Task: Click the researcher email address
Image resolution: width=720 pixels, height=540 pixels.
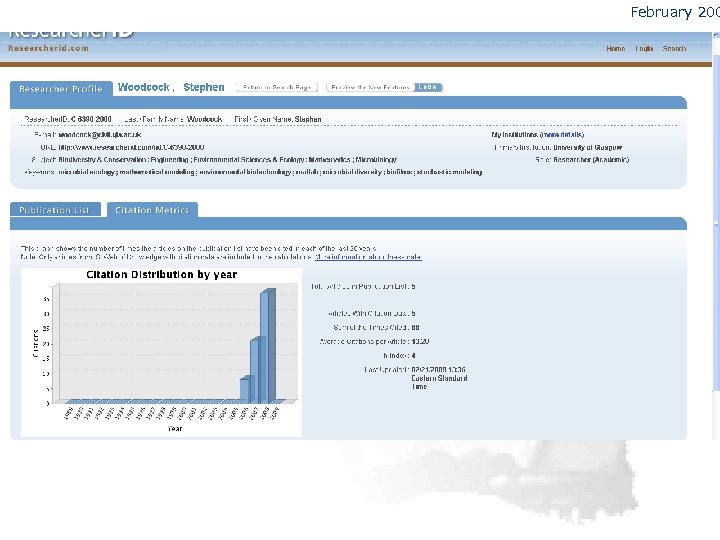Action: click(x=100, y=135)
